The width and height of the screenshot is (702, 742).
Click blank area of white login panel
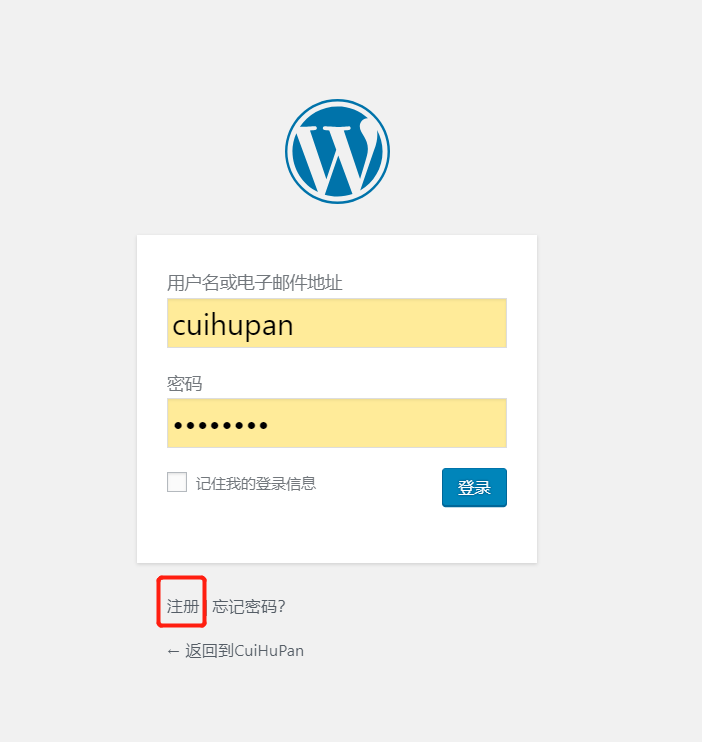[x=337, y=535]
